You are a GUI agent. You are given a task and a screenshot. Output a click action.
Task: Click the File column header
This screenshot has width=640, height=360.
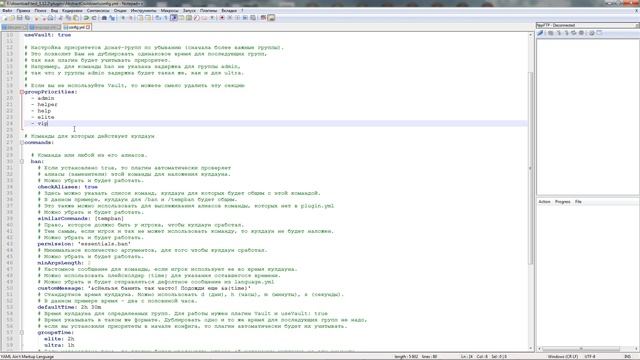(578, 202)
